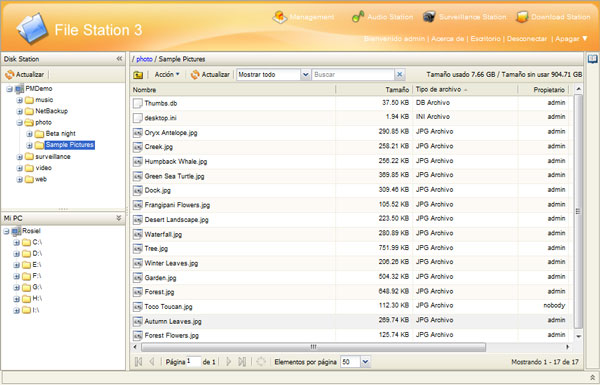Viewport: 600px width, 385px height.
Task: Click Actualizar in the file list toolbar
Action: coord(210,75)
